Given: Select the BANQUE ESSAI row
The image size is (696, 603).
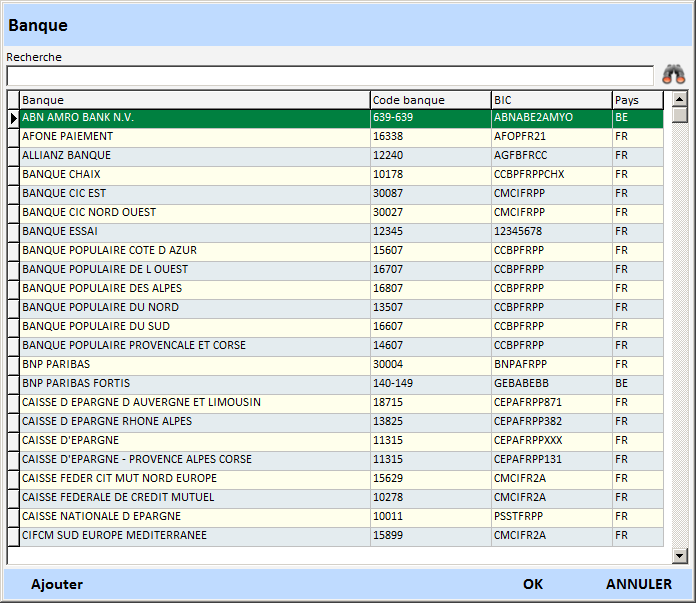Looking at the screenshot, I should pos(335,231).
